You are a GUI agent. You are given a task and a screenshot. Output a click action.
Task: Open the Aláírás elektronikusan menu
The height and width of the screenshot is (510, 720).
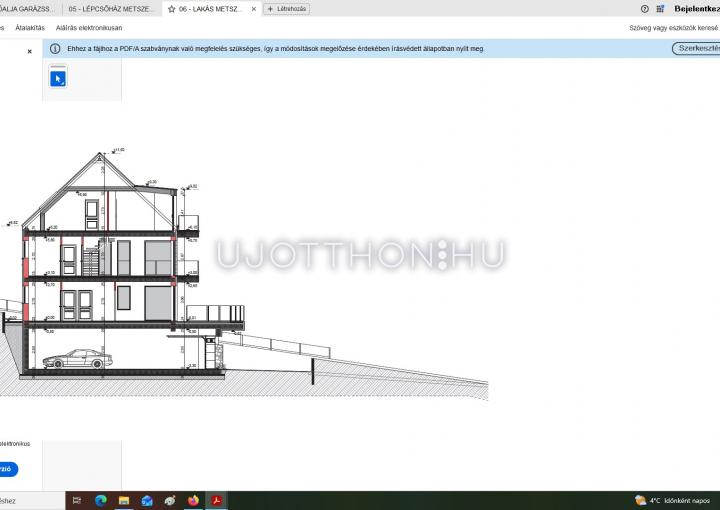pyautogui.click(x=89, y=28)
